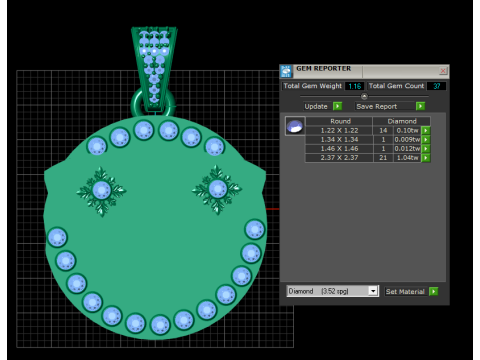480x360 pixels.
Task: Collapse panel using the round divider handle
Action: (x=364, y=96)
